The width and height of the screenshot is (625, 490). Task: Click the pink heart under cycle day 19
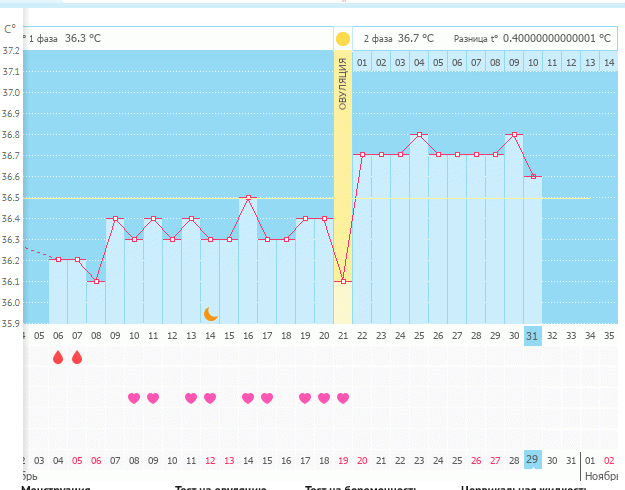point(305,398)
